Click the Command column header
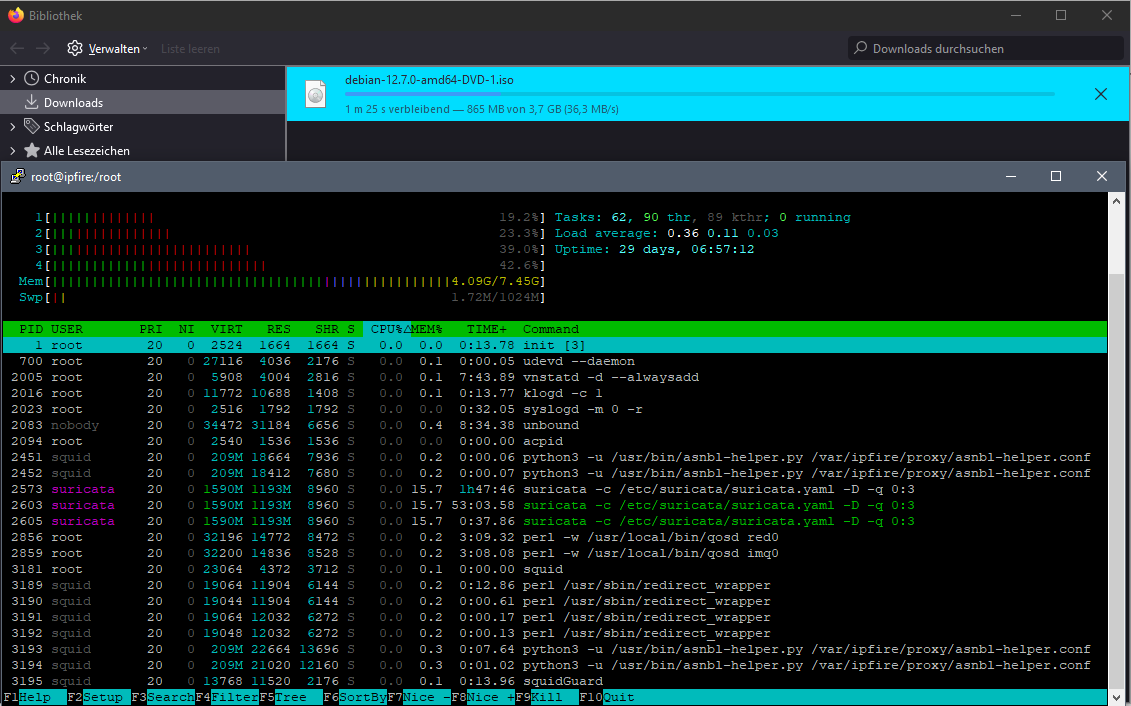This screenshot has width=1131, height=706. (550, 329)
